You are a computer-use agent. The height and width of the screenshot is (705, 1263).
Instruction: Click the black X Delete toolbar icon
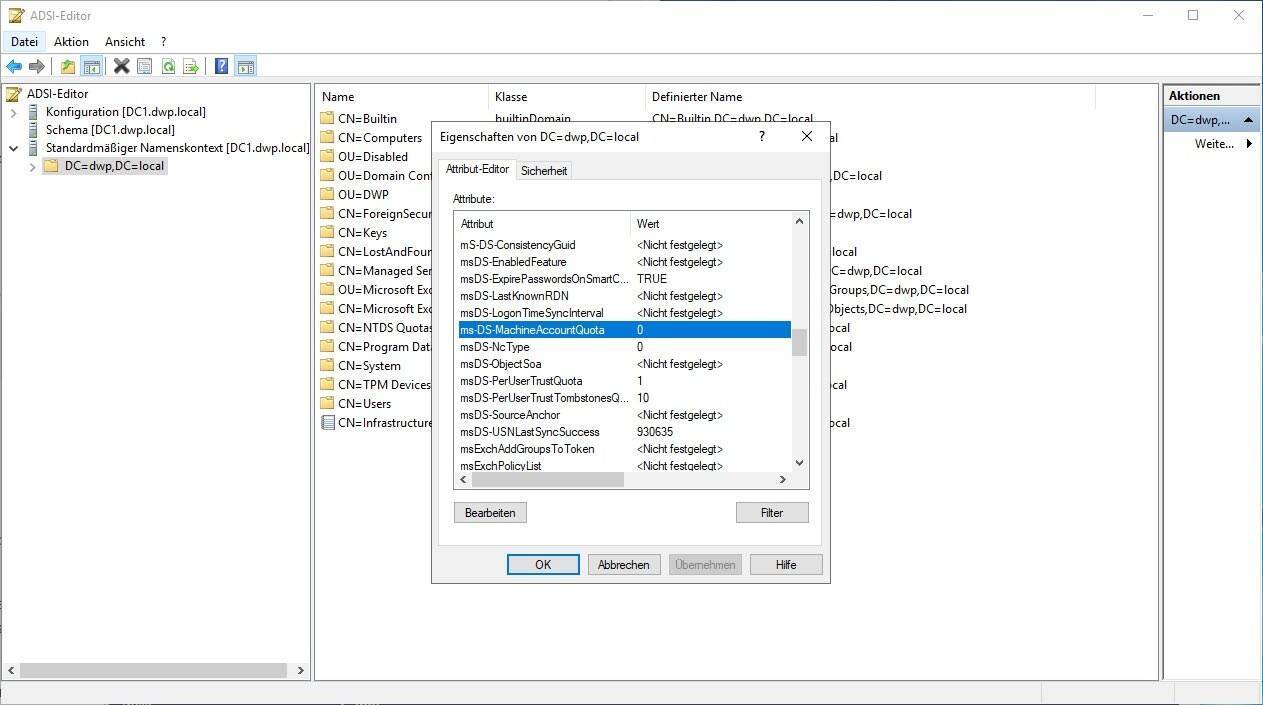pyautogui.click(x=122, y=67)
